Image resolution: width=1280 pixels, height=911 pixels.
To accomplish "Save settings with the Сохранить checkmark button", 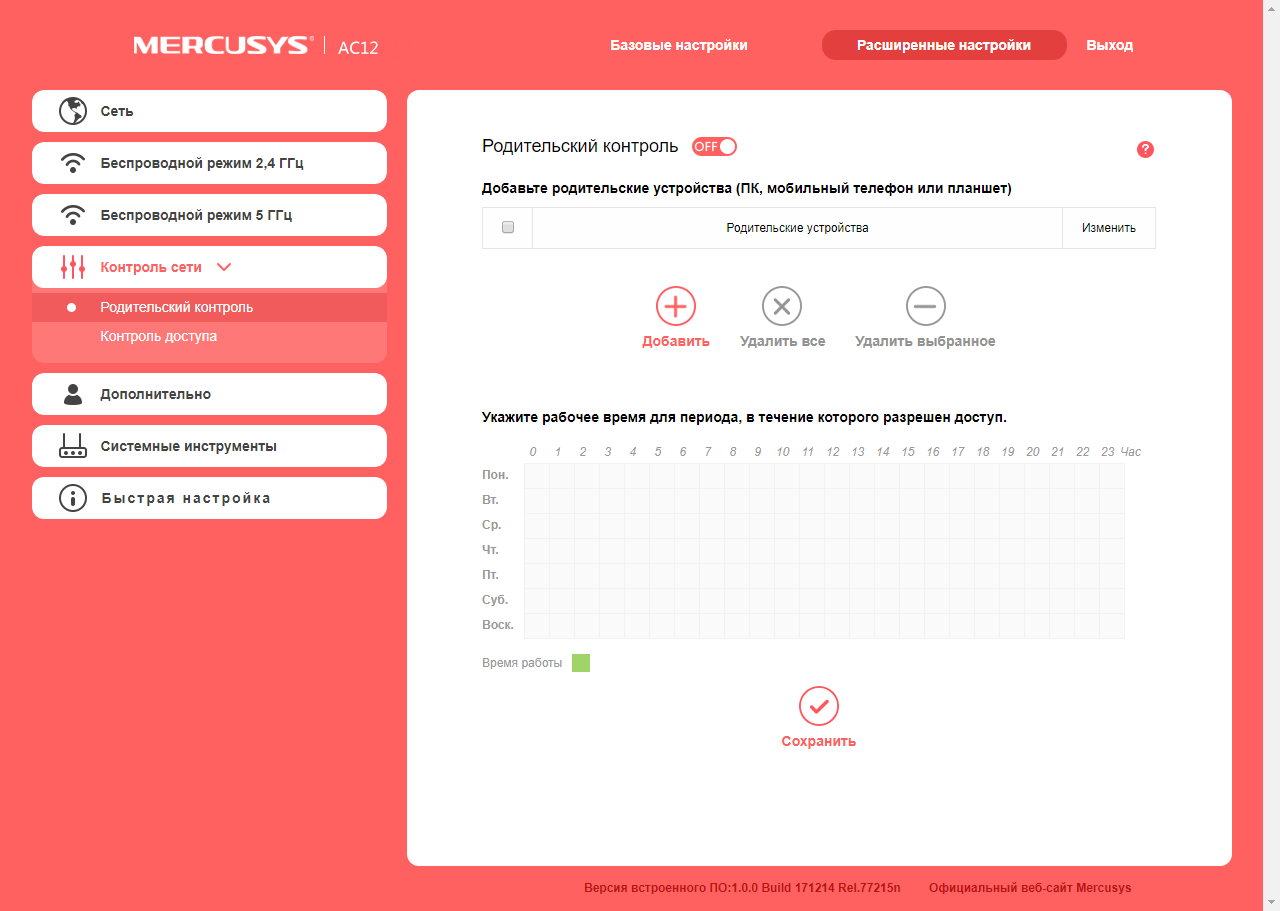I will [x=819, y=706].
